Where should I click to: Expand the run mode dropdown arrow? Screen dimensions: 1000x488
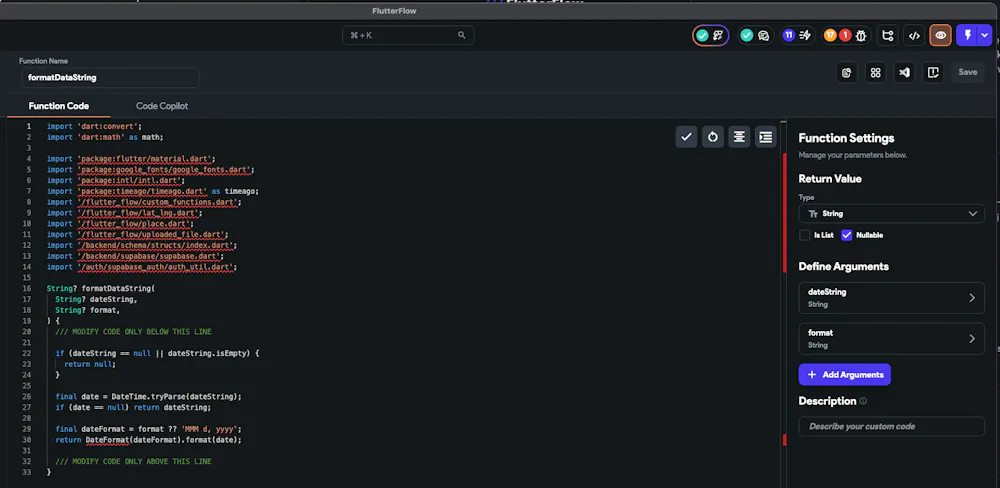(x=985, y=36)
